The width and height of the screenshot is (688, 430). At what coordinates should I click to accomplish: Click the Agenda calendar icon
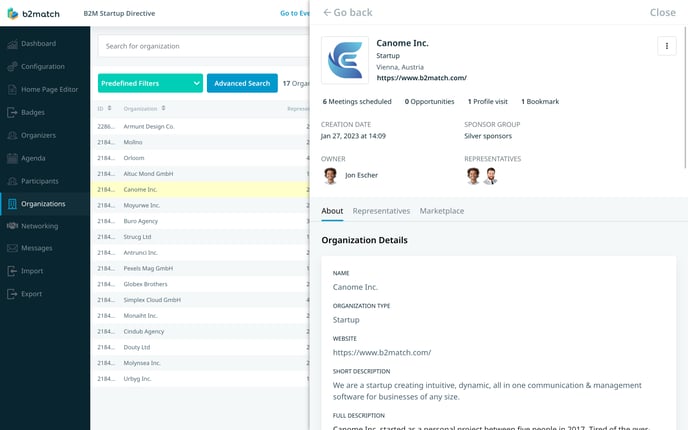click(x=12, y=158)
